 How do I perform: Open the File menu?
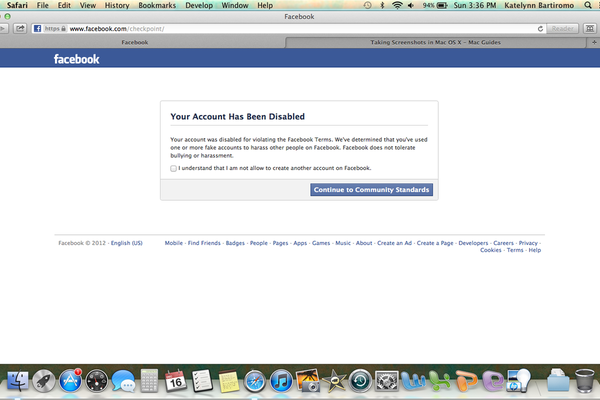tap(42, 5)
